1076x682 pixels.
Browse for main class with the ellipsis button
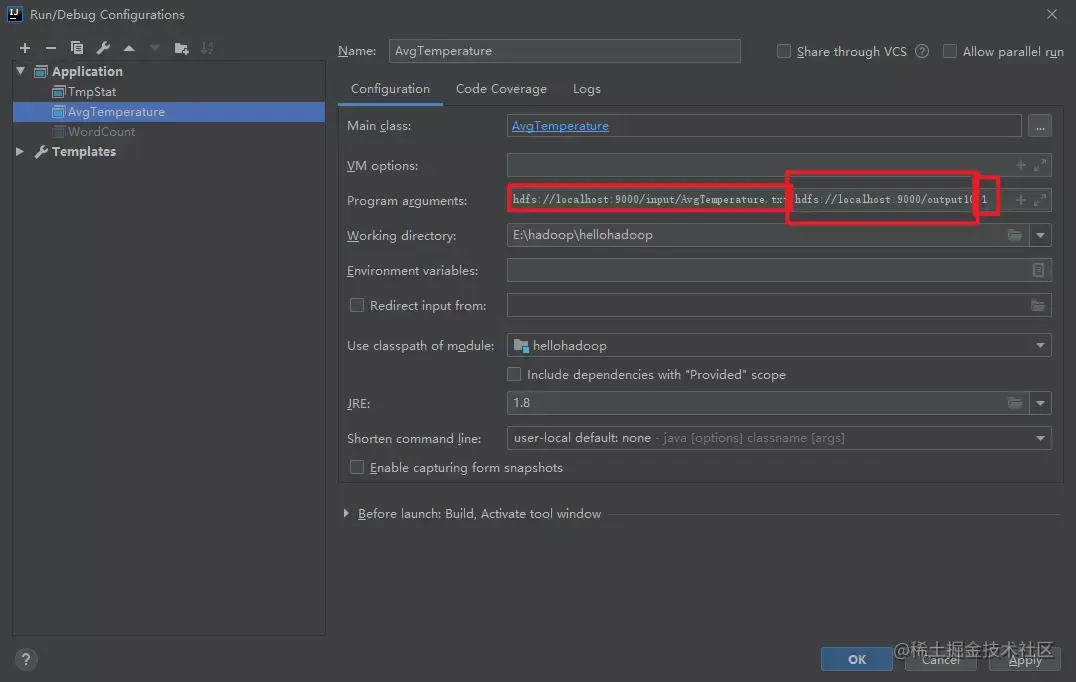point(1040,127)
